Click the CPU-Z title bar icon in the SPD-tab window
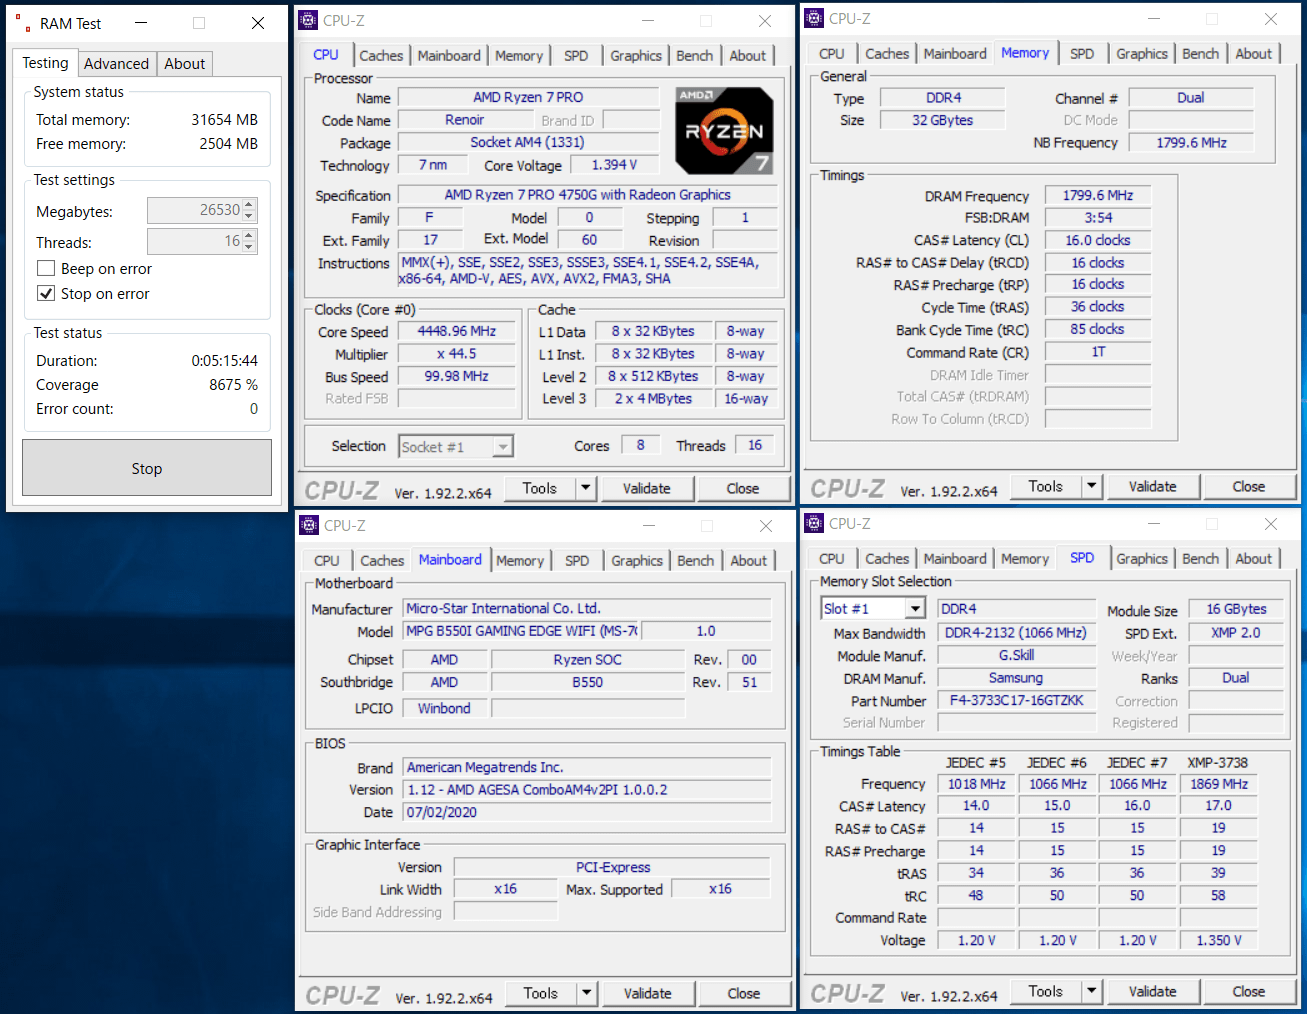 [x=814, y=523]
